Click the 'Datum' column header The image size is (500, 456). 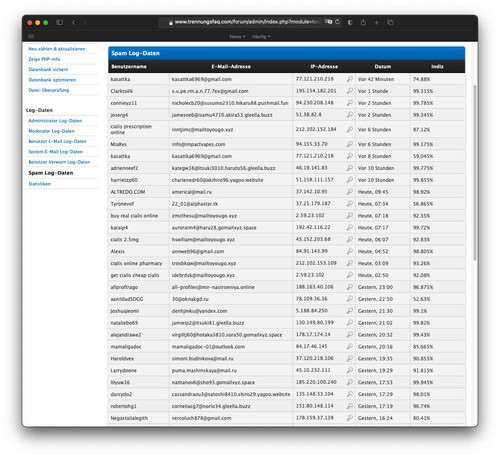(x=383, y=66)
